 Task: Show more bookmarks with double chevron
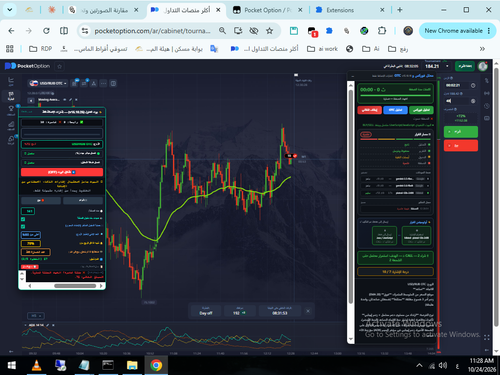point(482,49)
